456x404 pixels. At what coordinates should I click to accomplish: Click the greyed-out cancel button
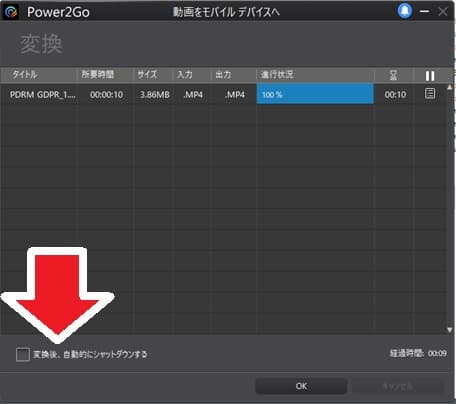click(x=397, y=386)
